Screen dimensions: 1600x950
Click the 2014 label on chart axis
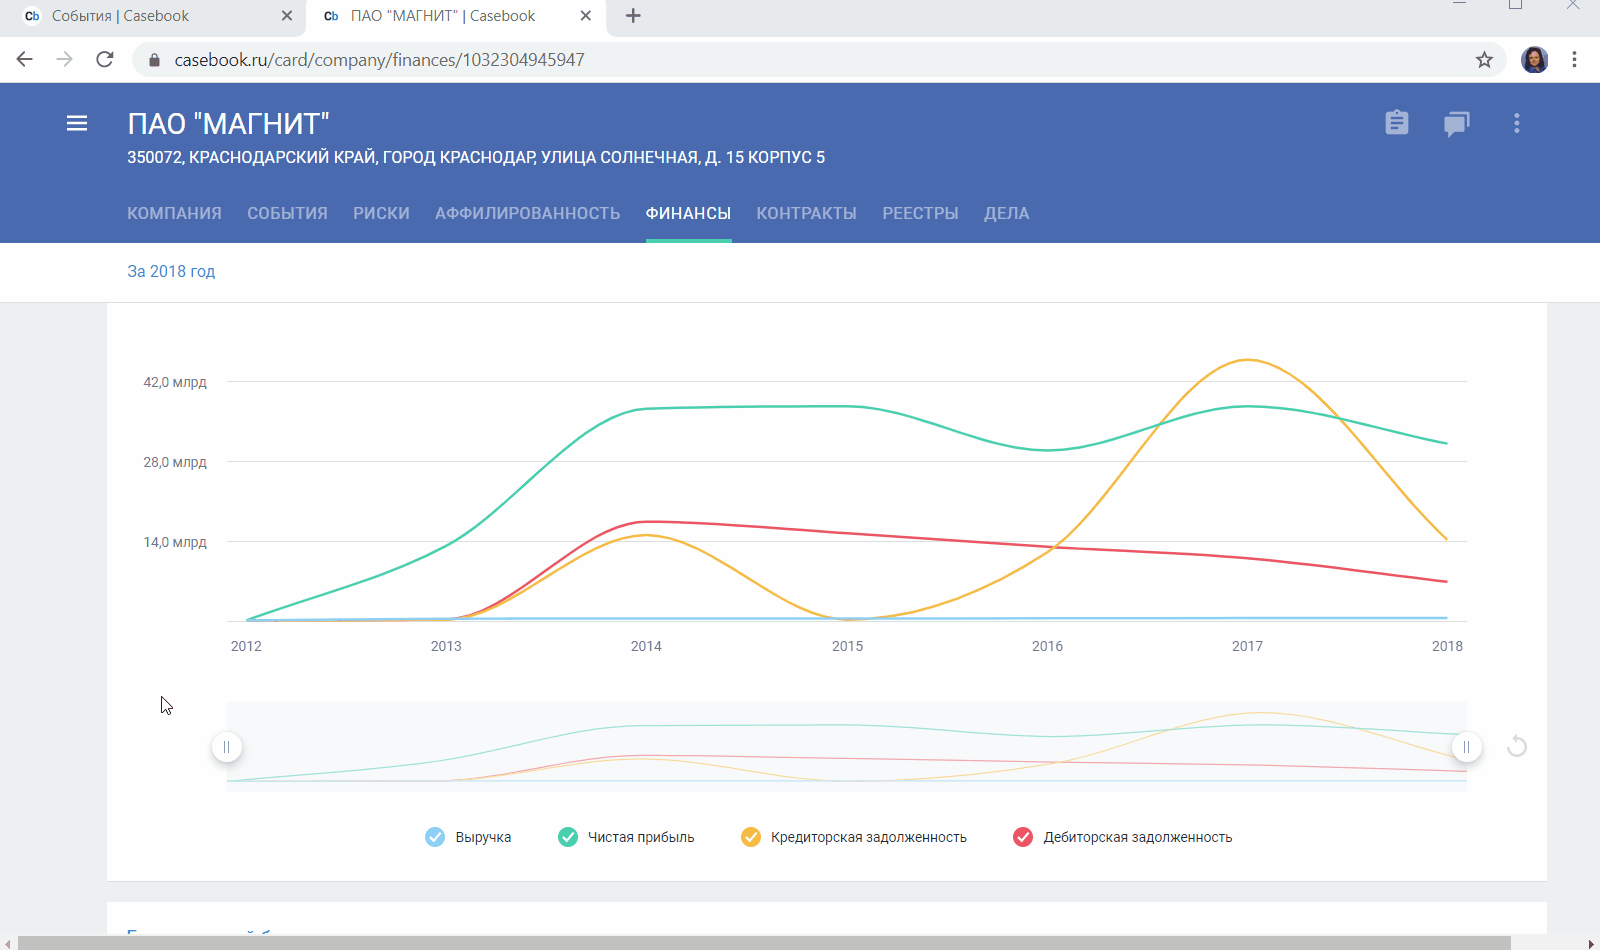pos(646,646)
